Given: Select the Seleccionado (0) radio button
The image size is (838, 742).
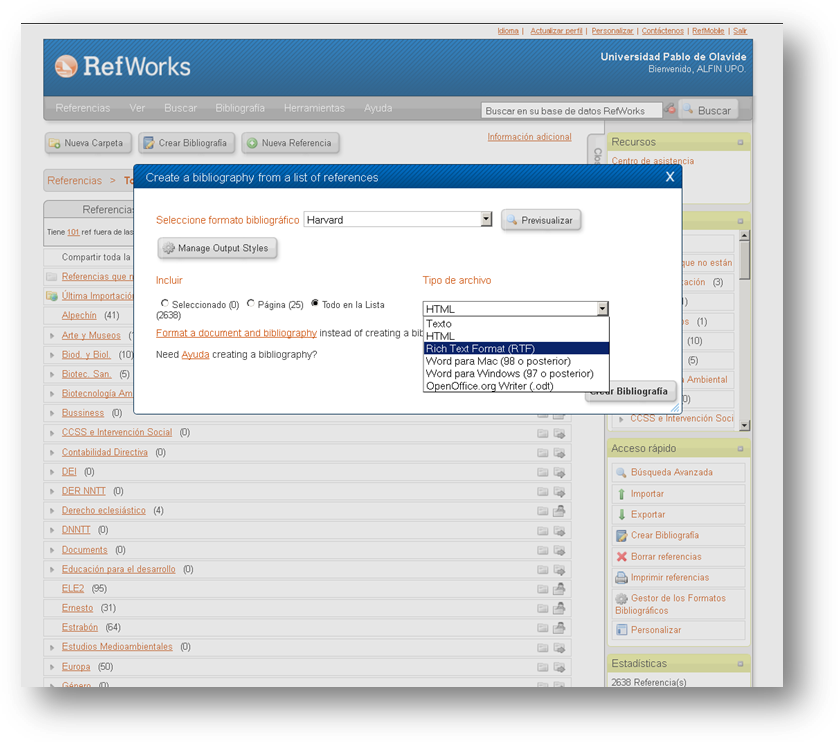Looking at the screenshot, I should [165, 303].
